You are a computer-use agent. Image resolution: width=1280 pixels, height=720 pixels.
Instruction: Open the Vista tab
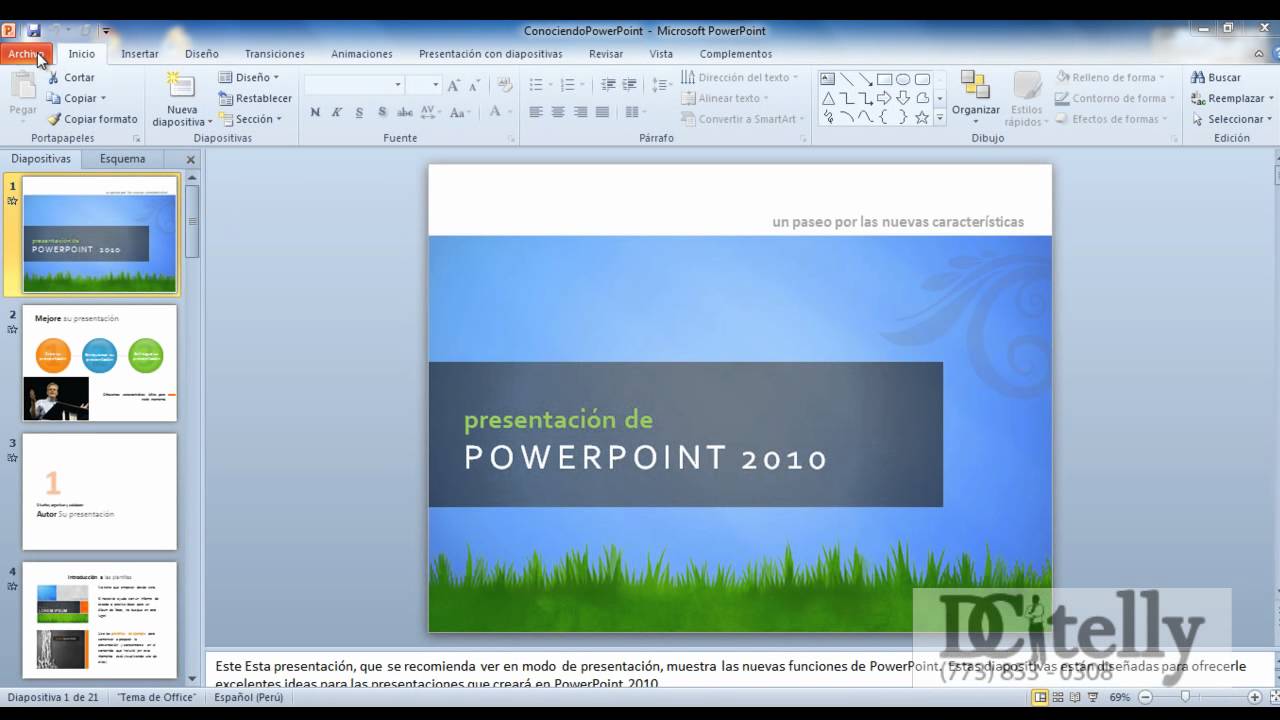pyautogui.click(x=661, y=54)
